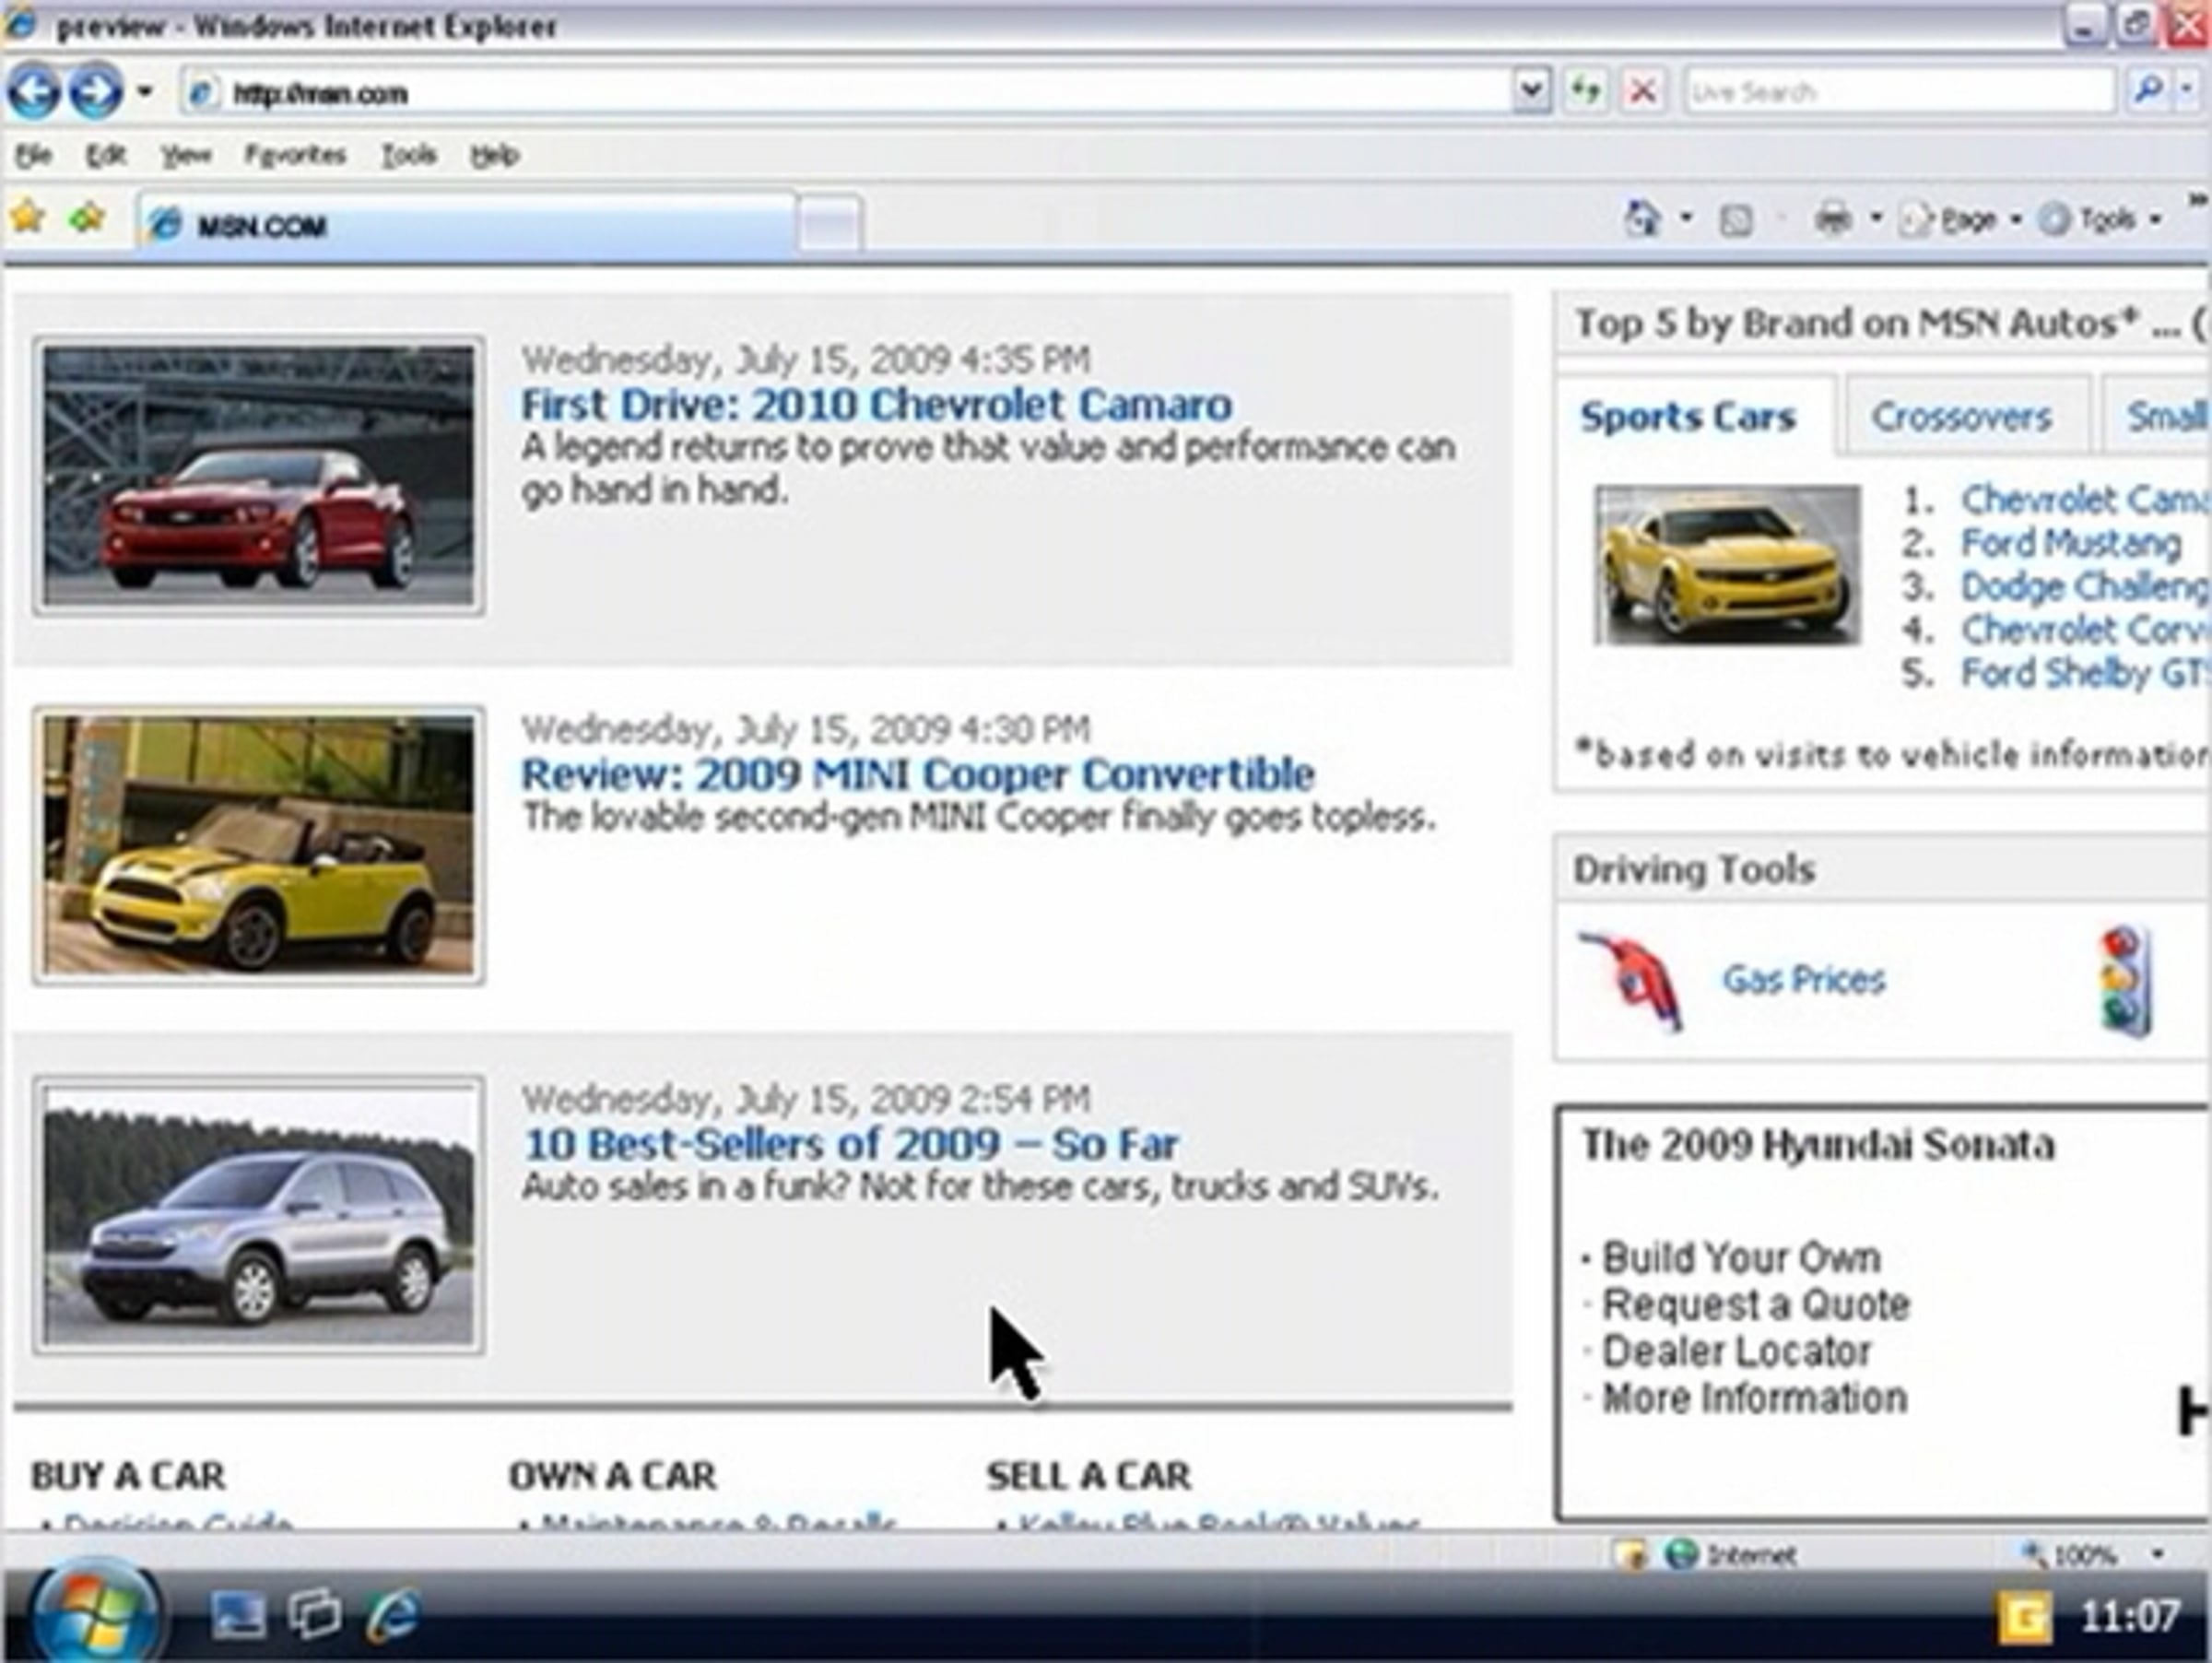Refresh the page with the green arrows icon
This screenshot has height=1663, width=2212.
tap(1586, 92)
